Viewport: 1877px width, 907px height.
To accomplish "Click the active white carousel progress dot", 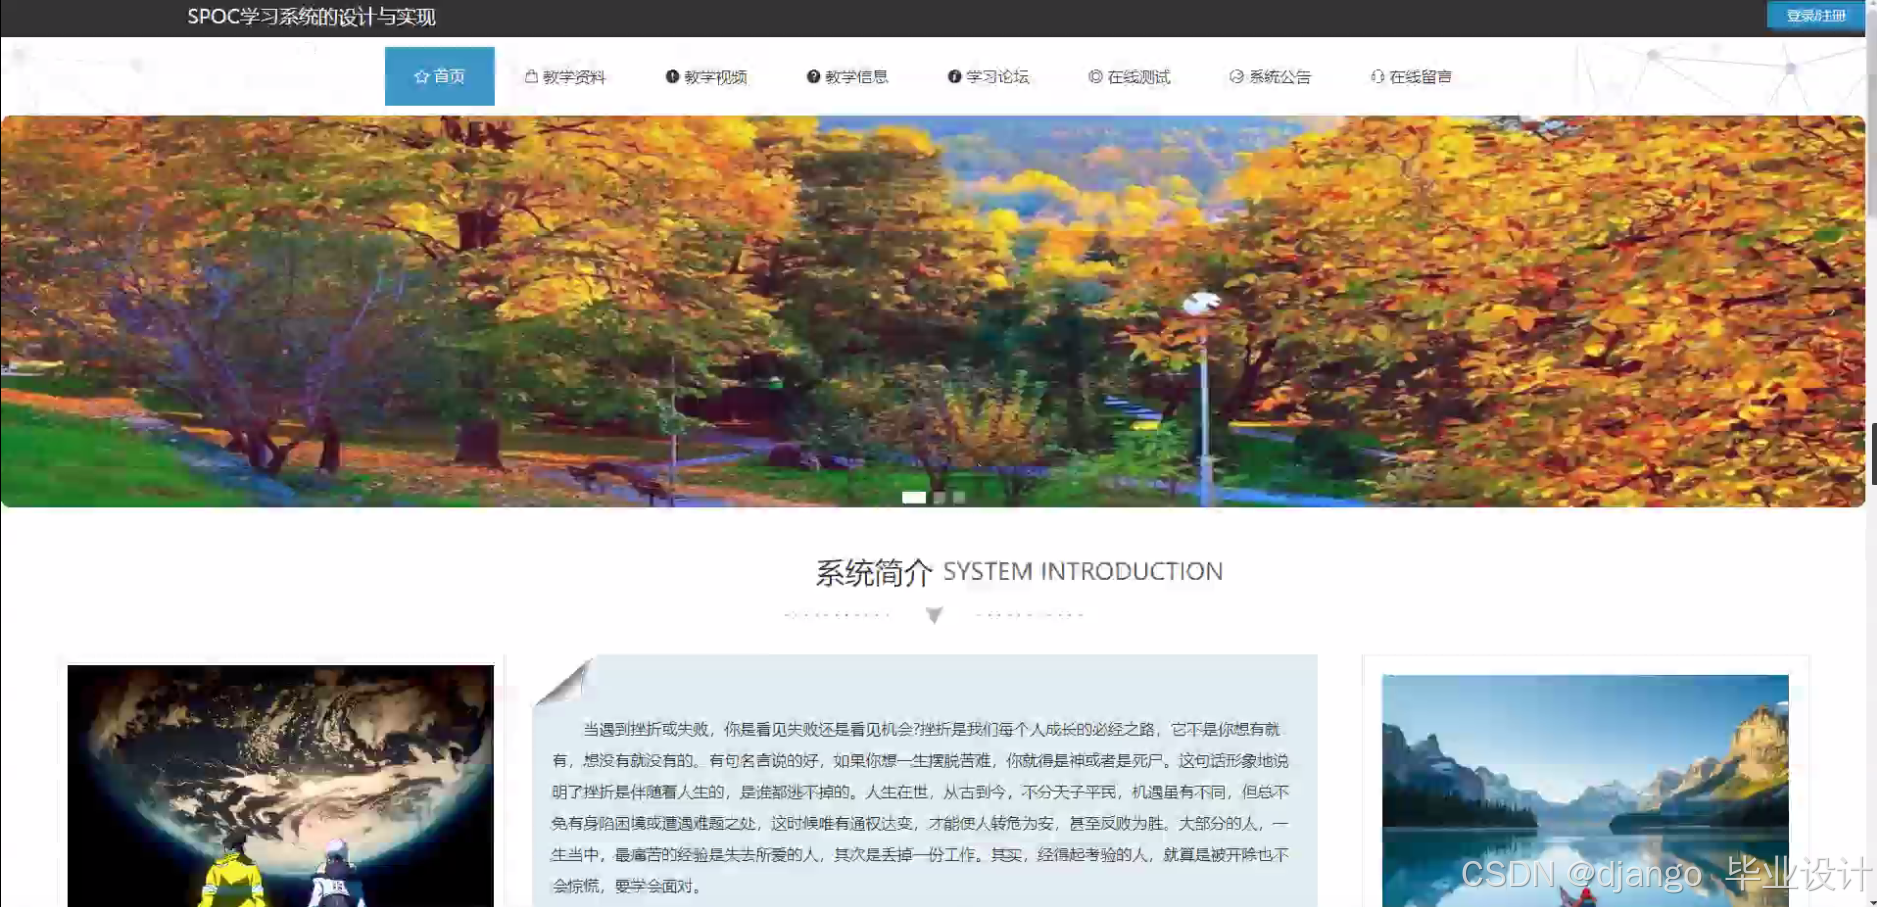I will [915, 496].
